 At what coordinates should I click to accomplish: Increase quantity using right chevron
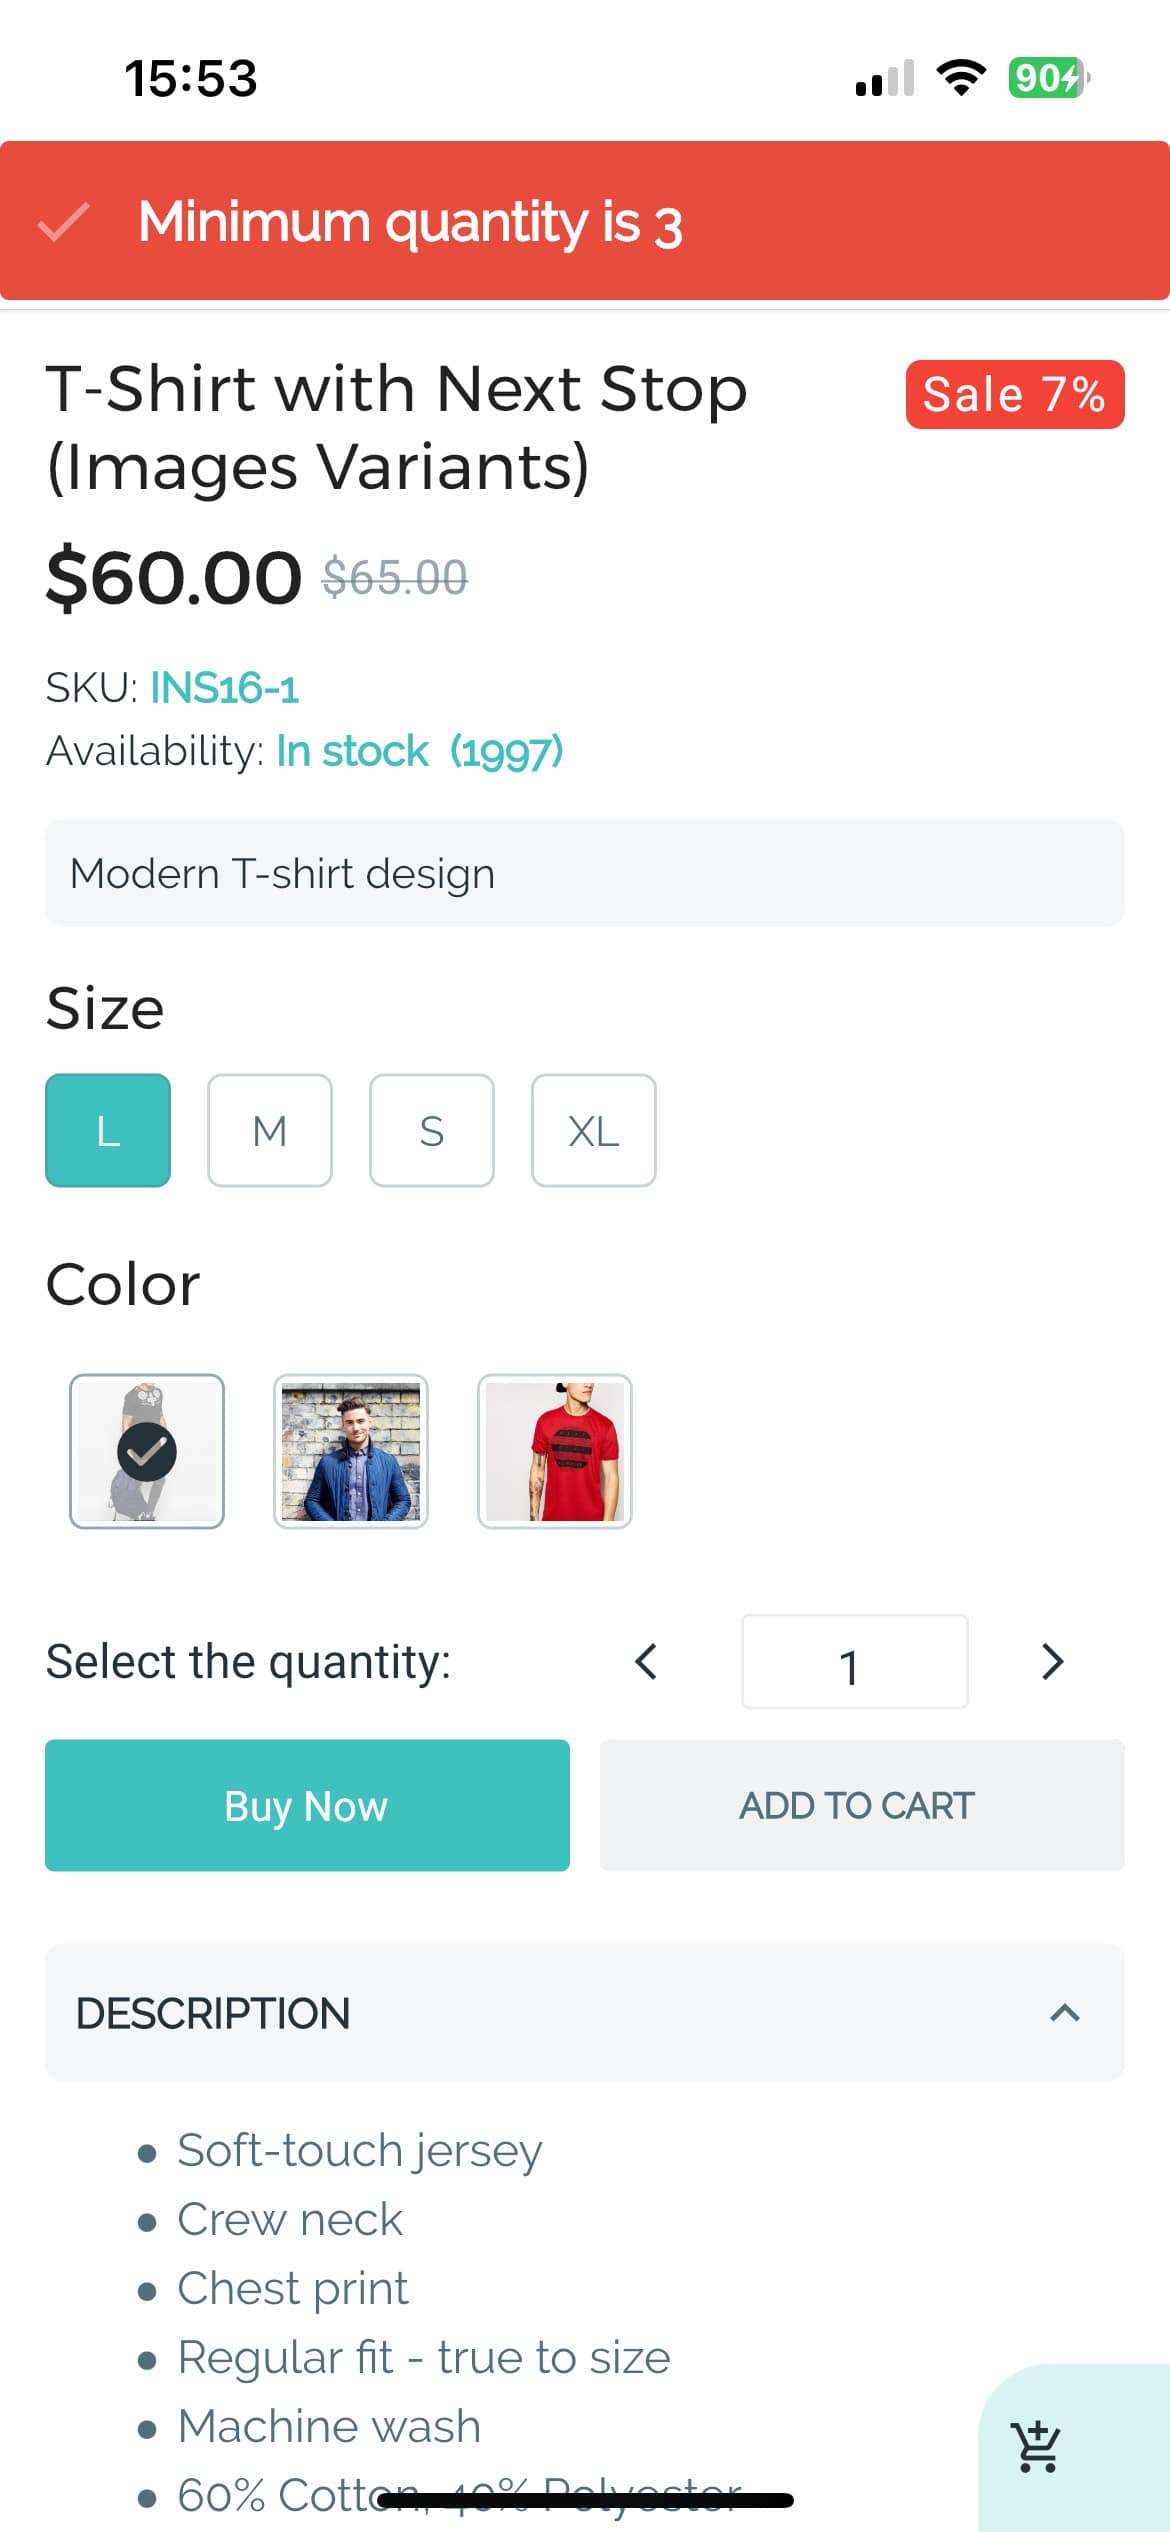coord(1053,1661)
